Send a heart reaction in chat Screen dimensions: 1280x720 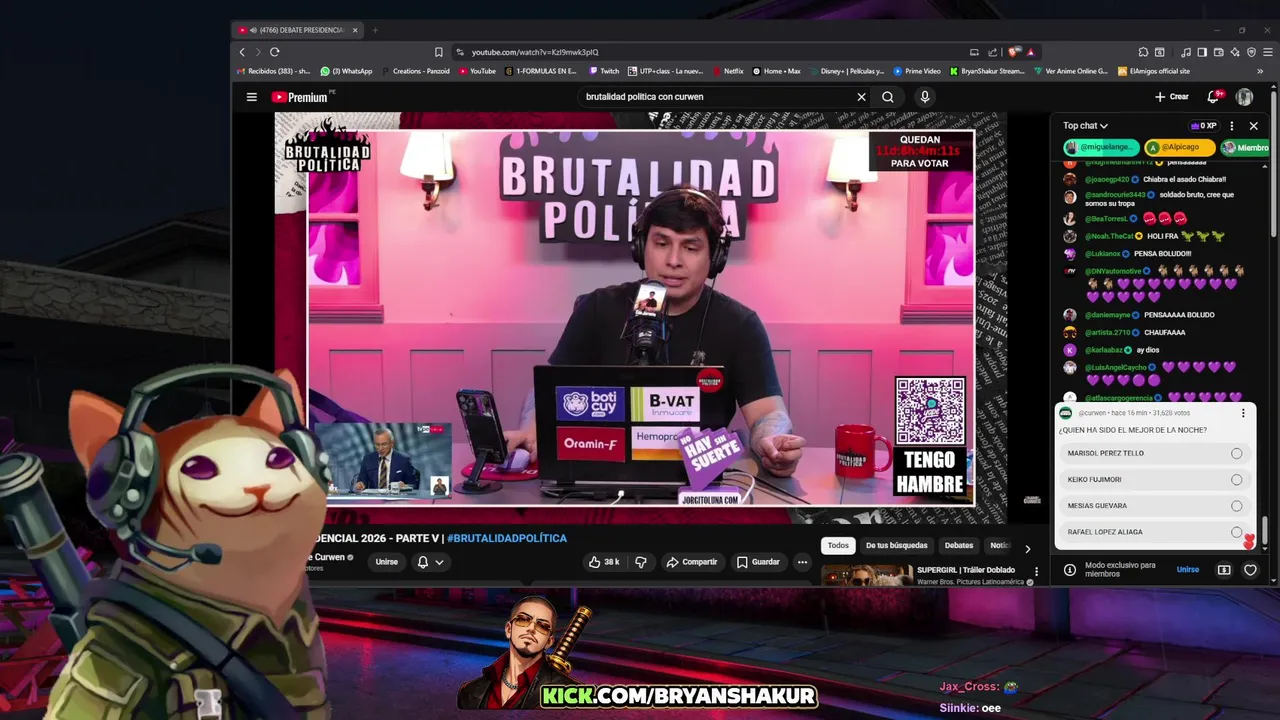(x=1250, y=570)
